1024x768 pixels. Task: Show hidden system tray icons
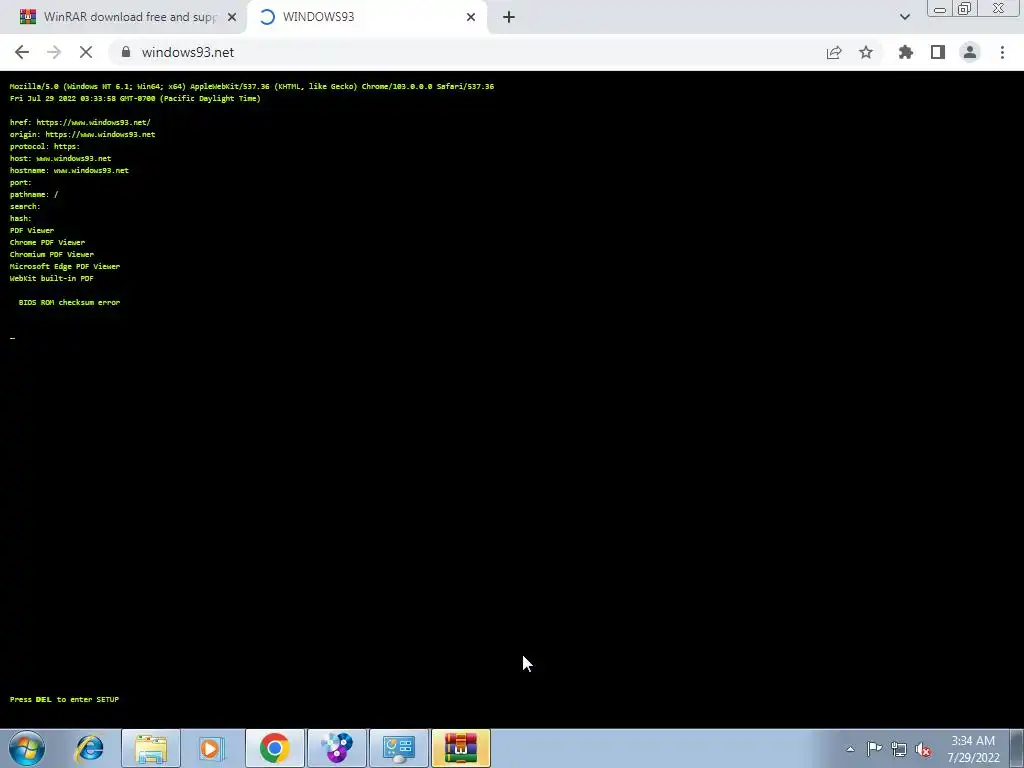(x=850, y=749)
